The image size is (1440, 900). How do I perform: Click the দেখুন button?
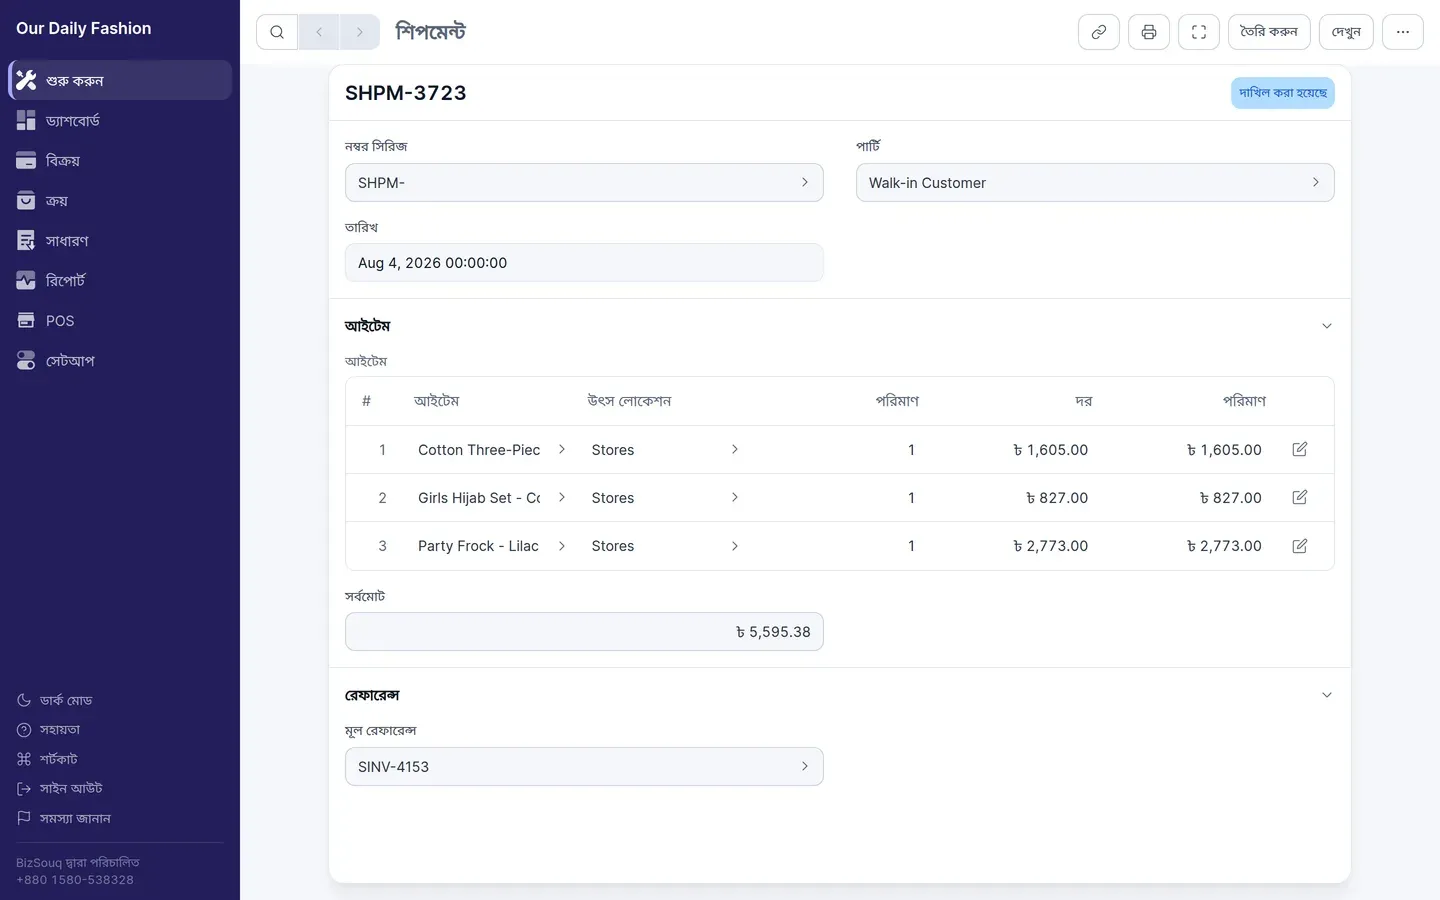point(1346,32)
